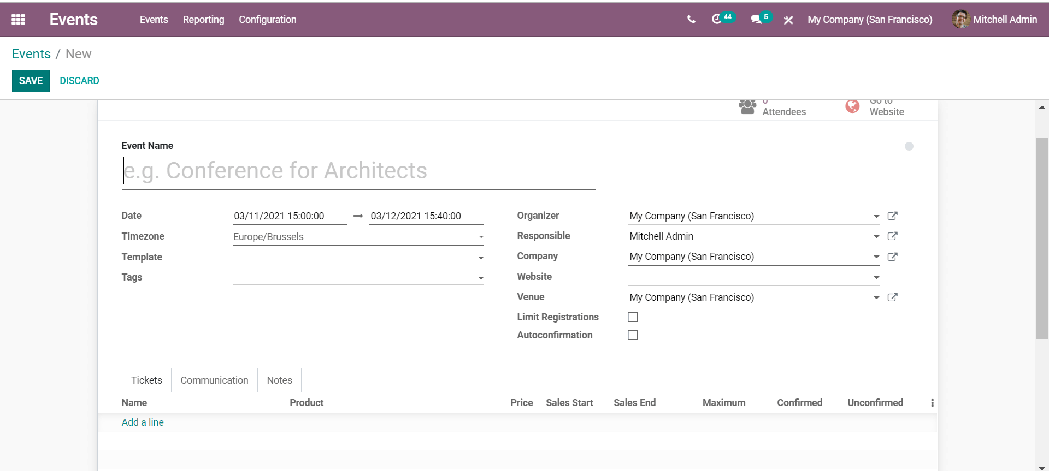Open Organizer external link icon
1049x471 pixels.
(x=892, y=216)
